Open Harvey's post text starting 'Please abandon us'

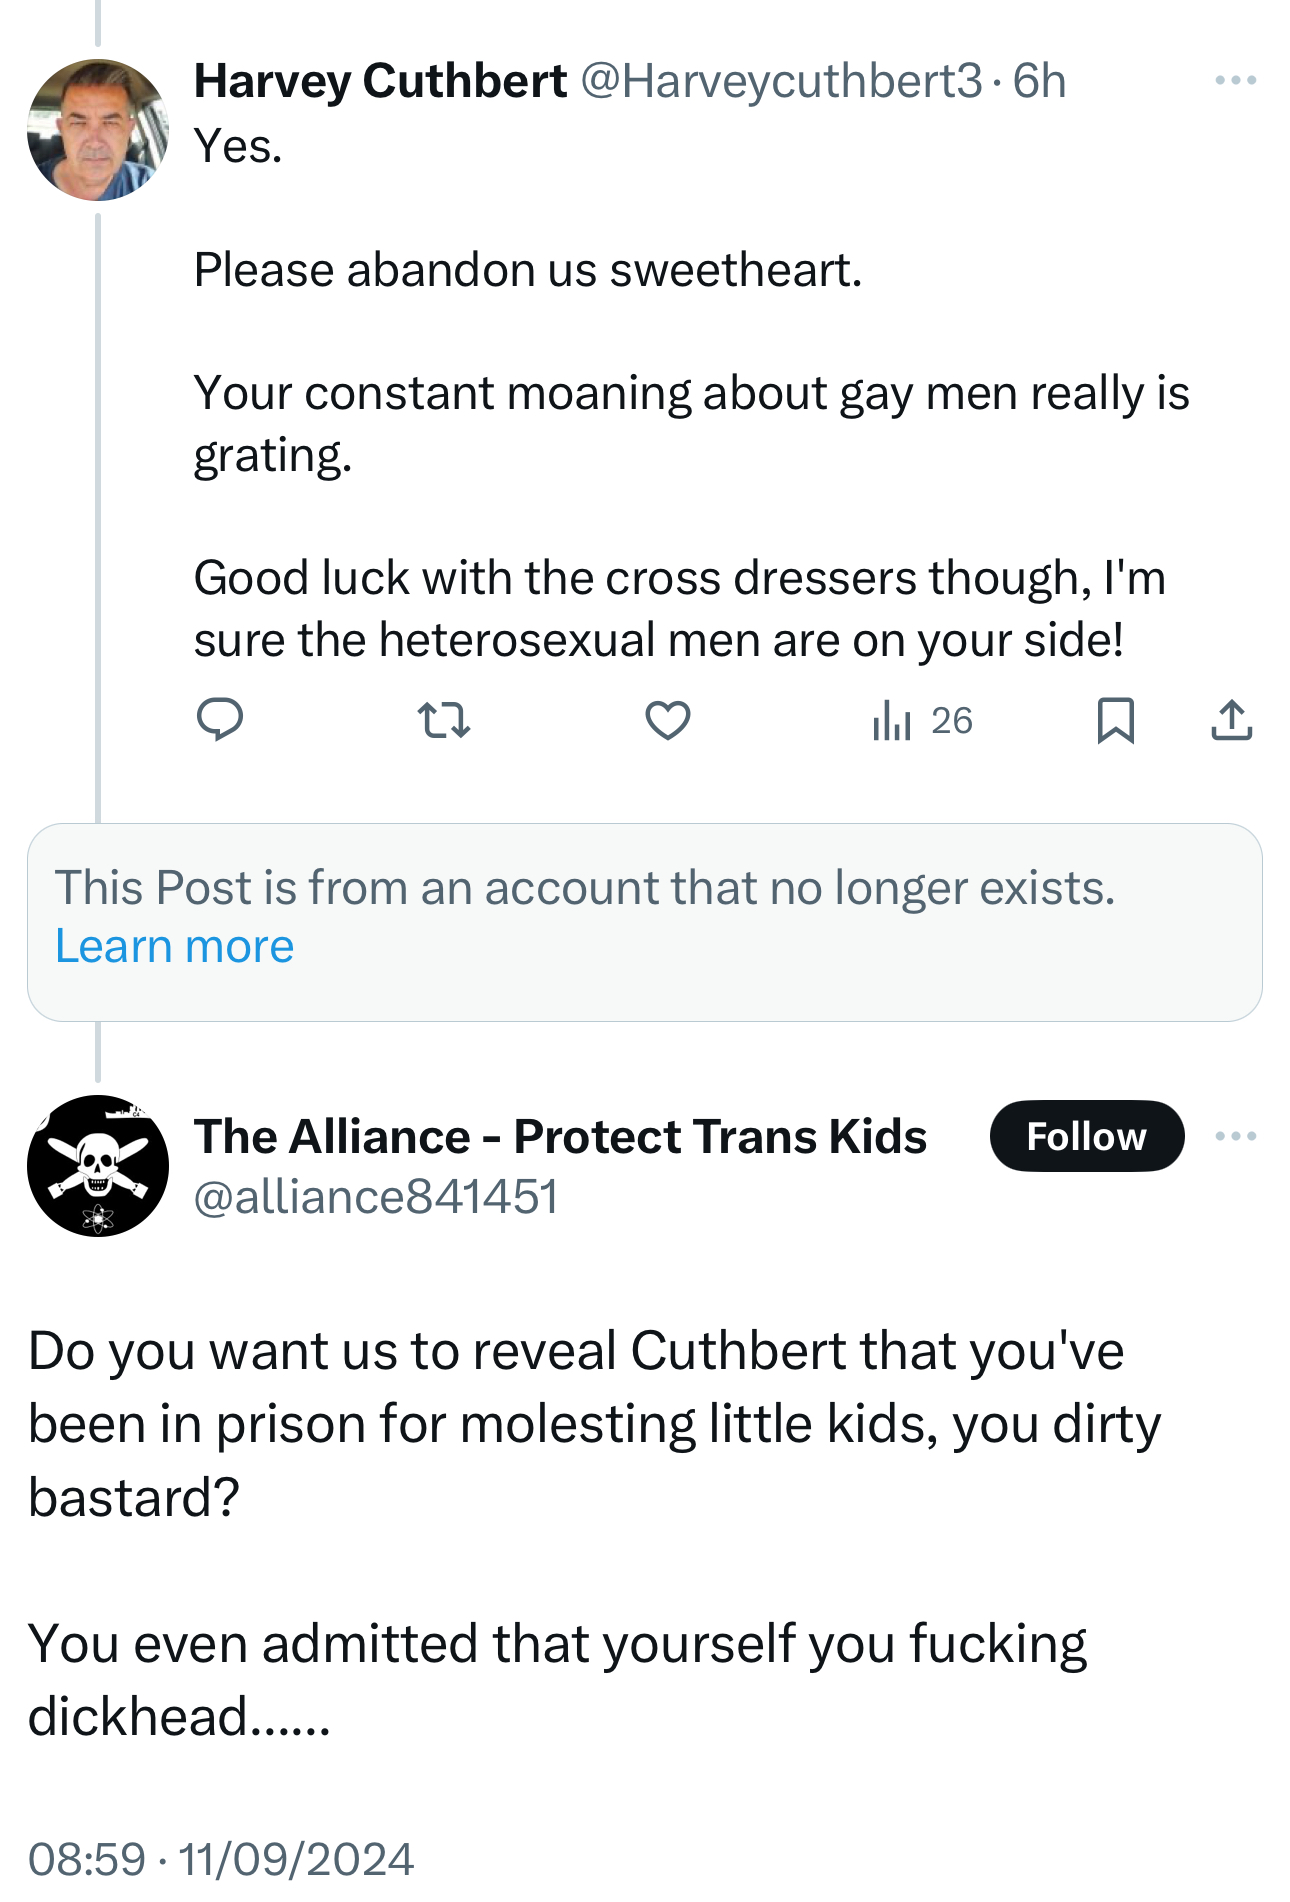pos(527,270)
